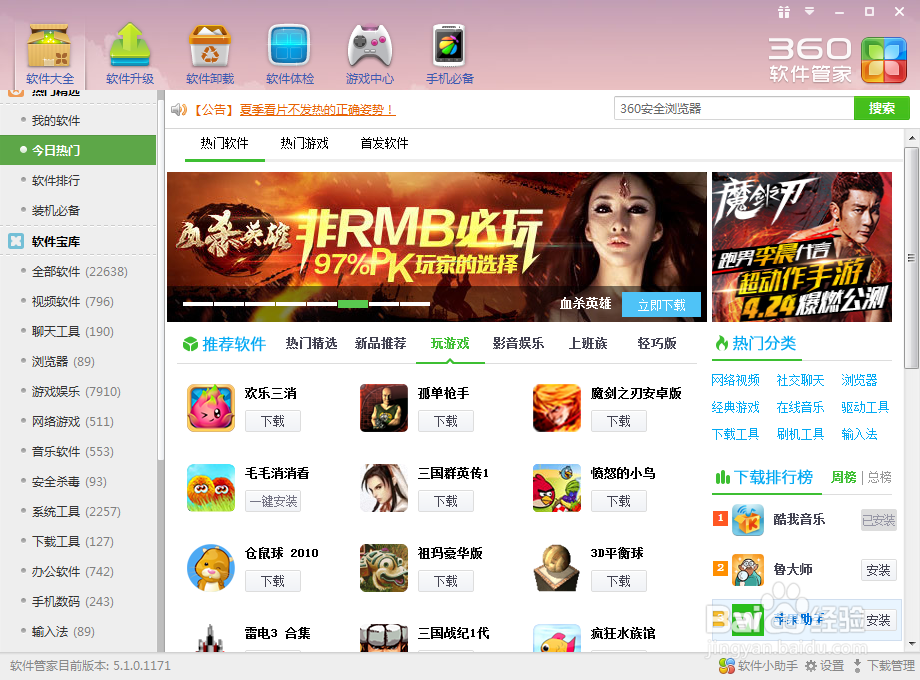Screen dimensions: 920x680
Task: Switch to the 首发软件 tab
Action: (384, 143)
